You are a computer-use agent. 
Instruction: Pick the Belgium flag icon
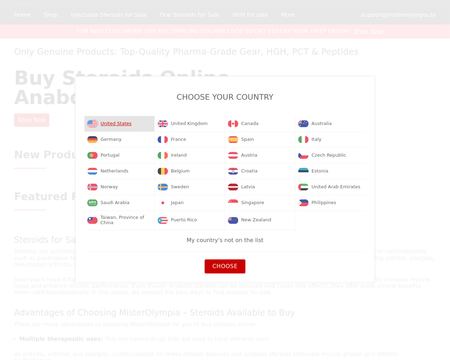[x=163, y=171]
